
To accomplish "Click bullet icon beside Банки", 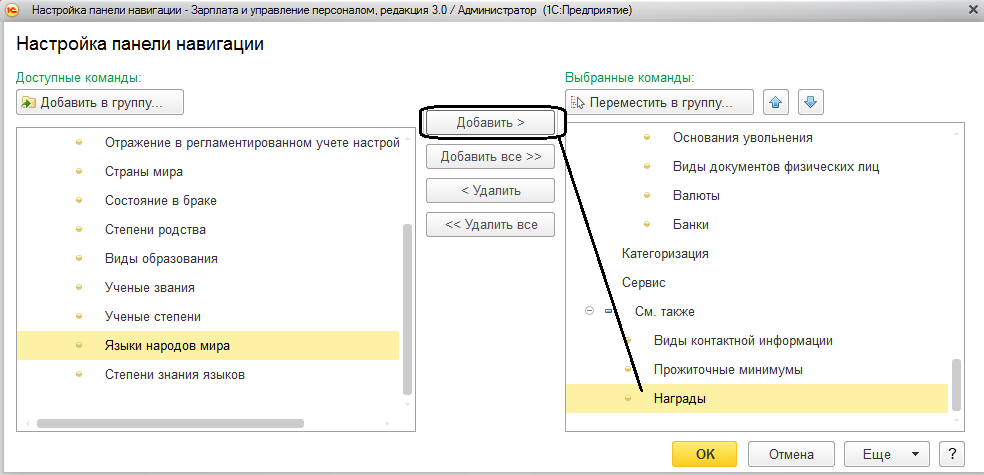I will 647,224.
